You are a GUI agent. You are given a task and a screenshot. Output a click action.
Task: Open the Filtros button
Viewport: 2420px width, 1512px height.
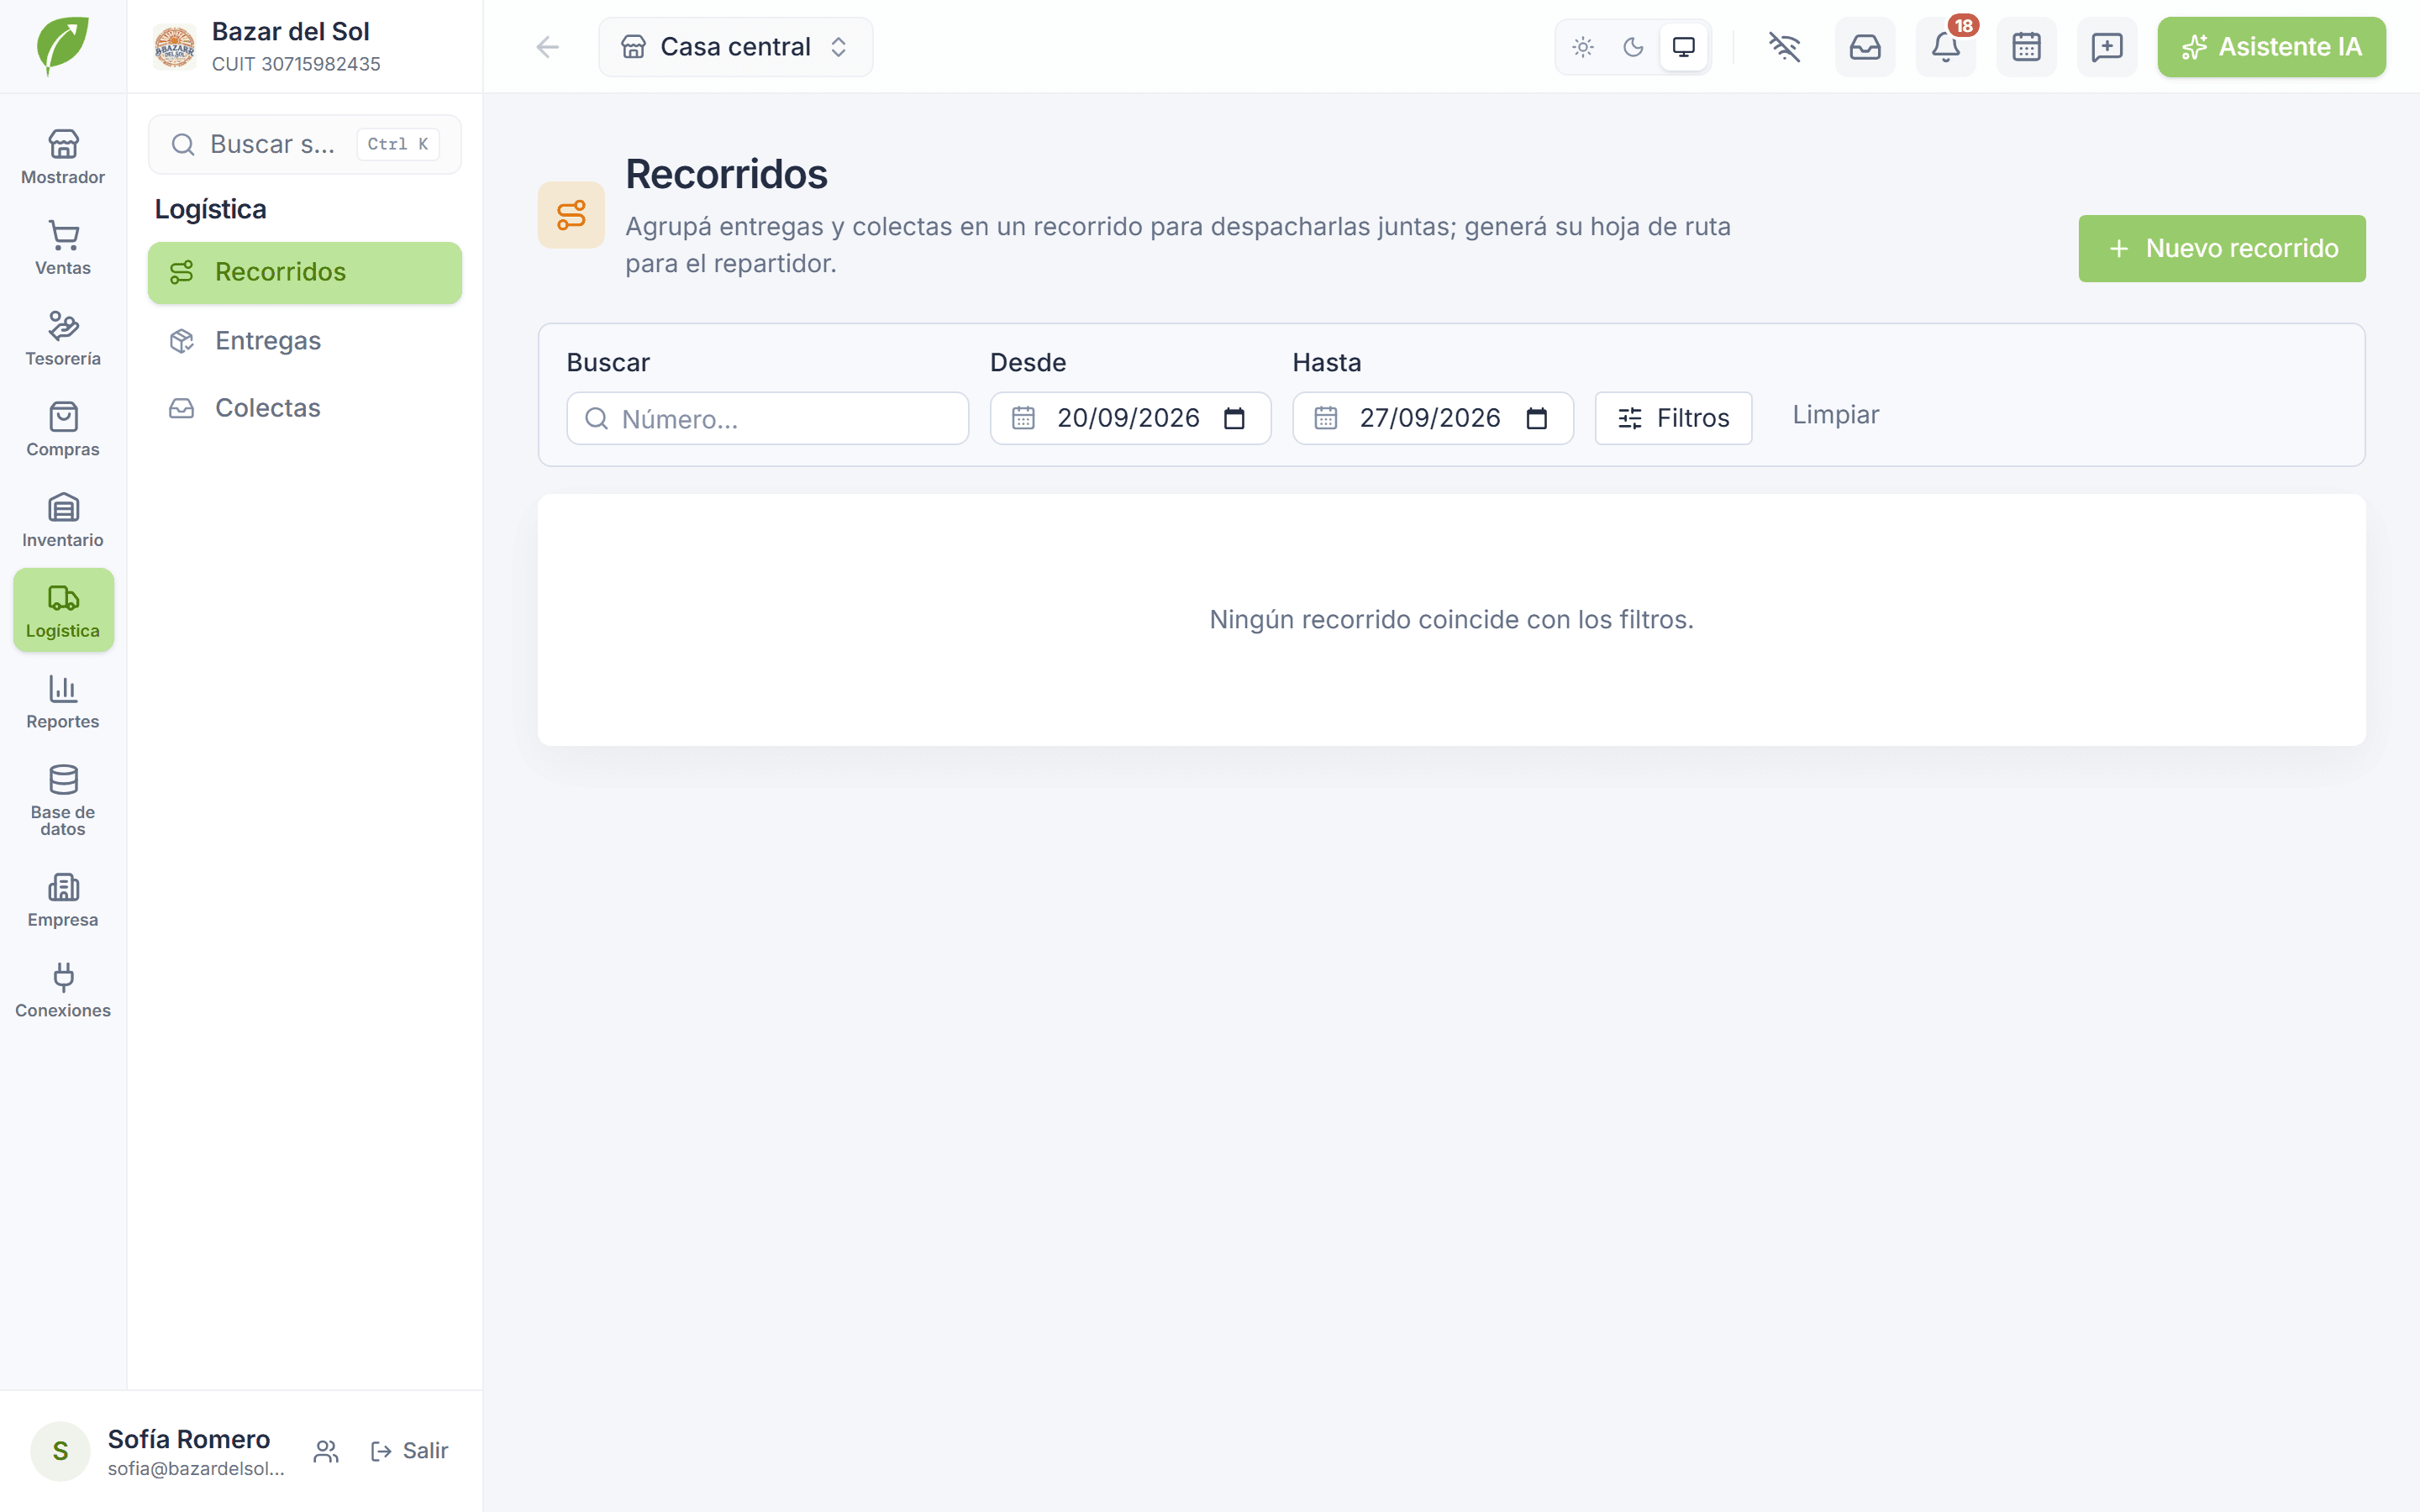1673,418
